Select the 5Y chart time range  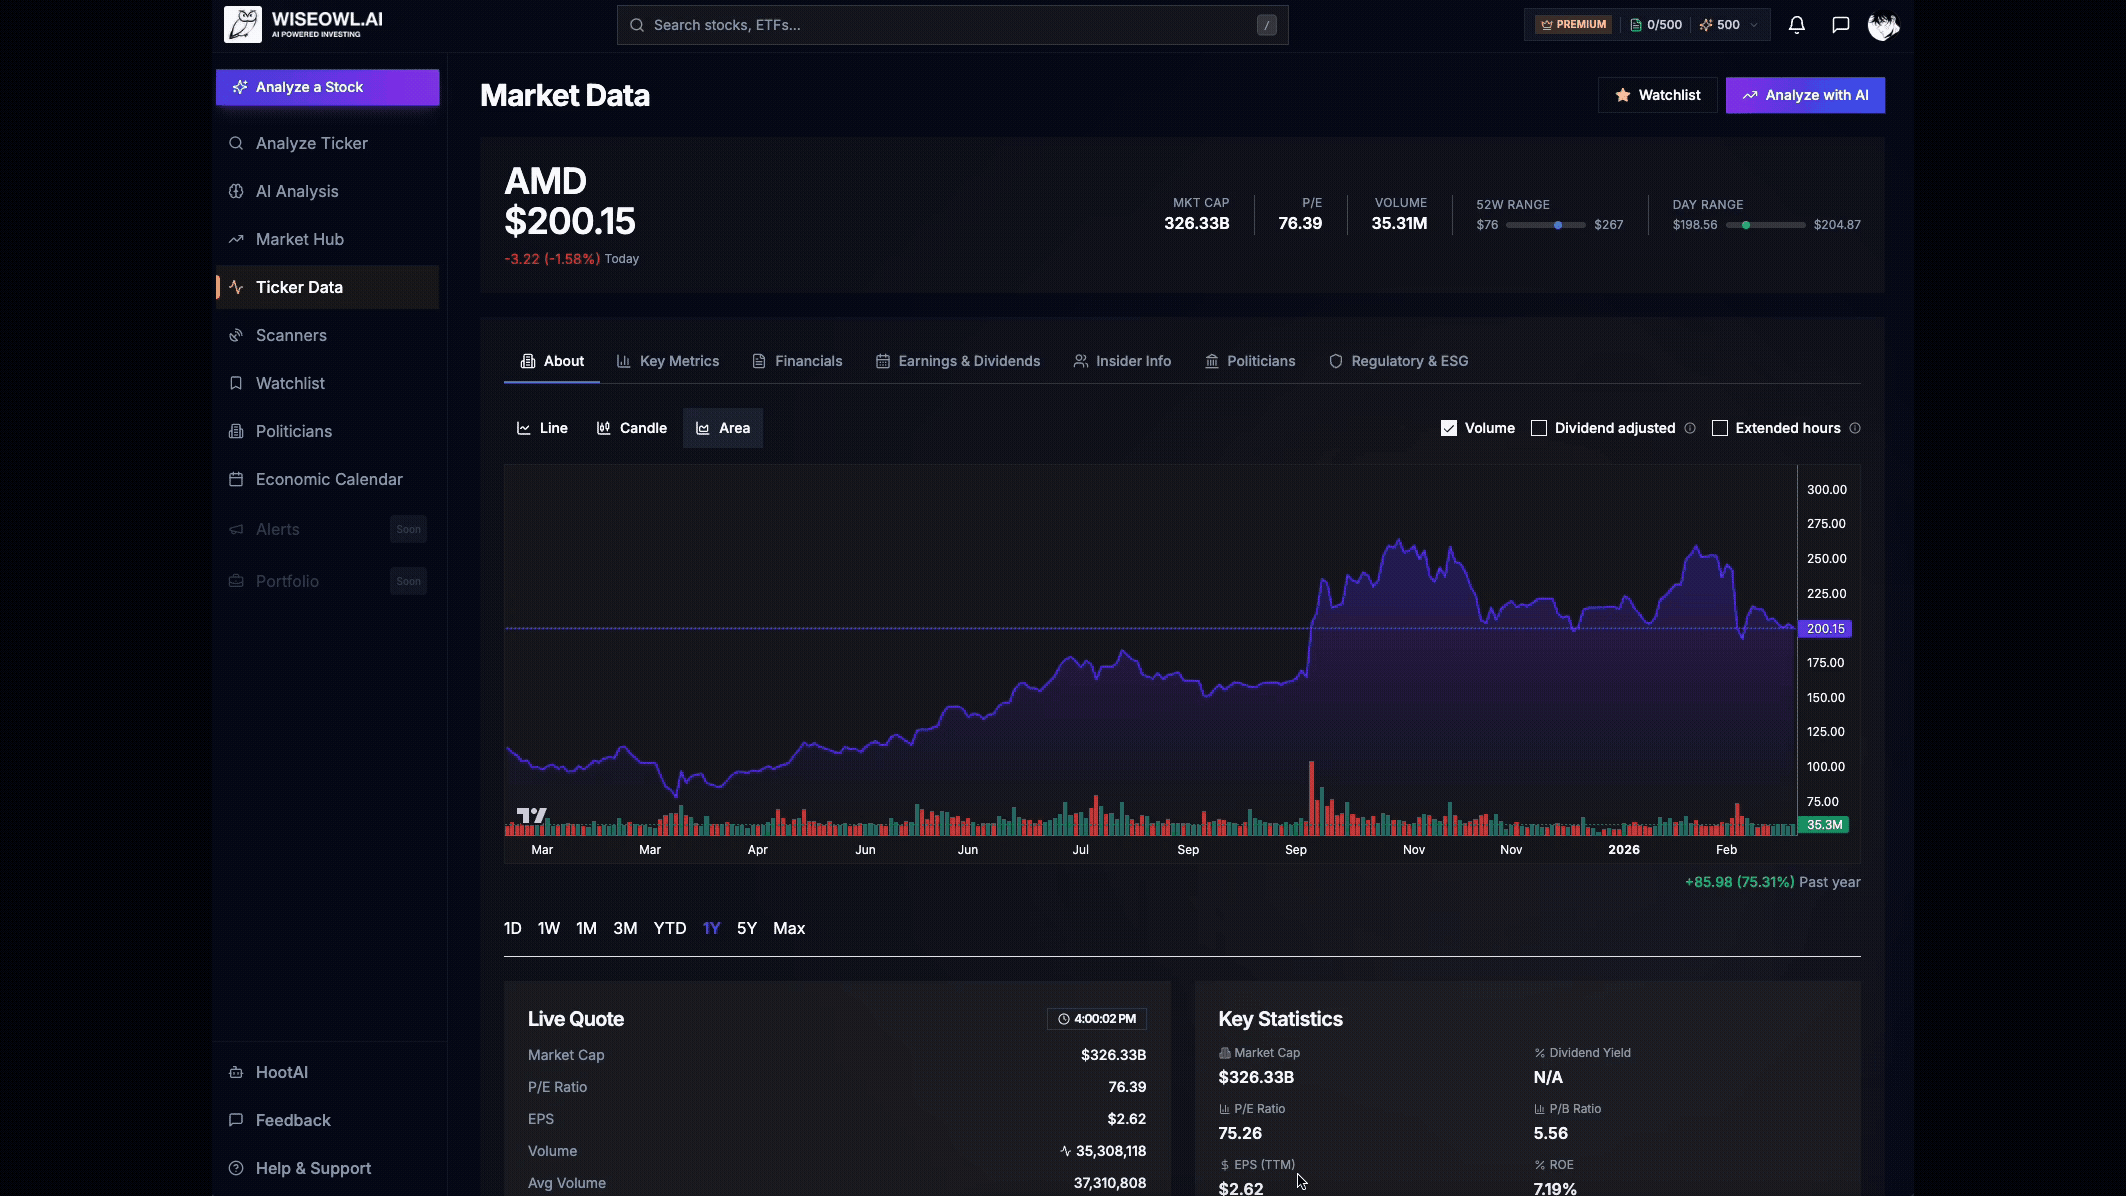point(745,928)
